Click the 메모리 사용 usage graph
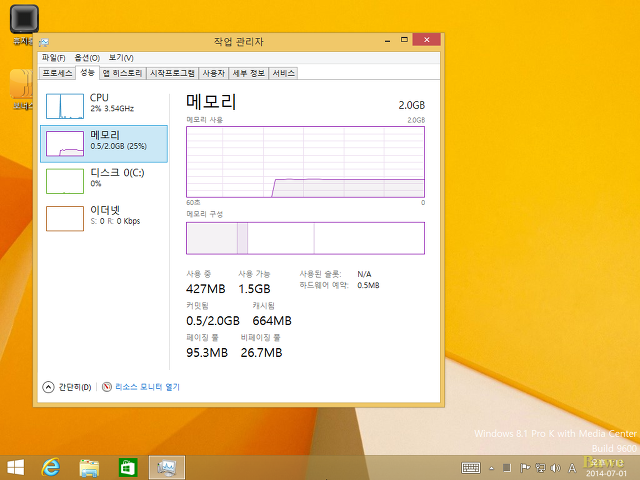 click(x=305, y=162)
